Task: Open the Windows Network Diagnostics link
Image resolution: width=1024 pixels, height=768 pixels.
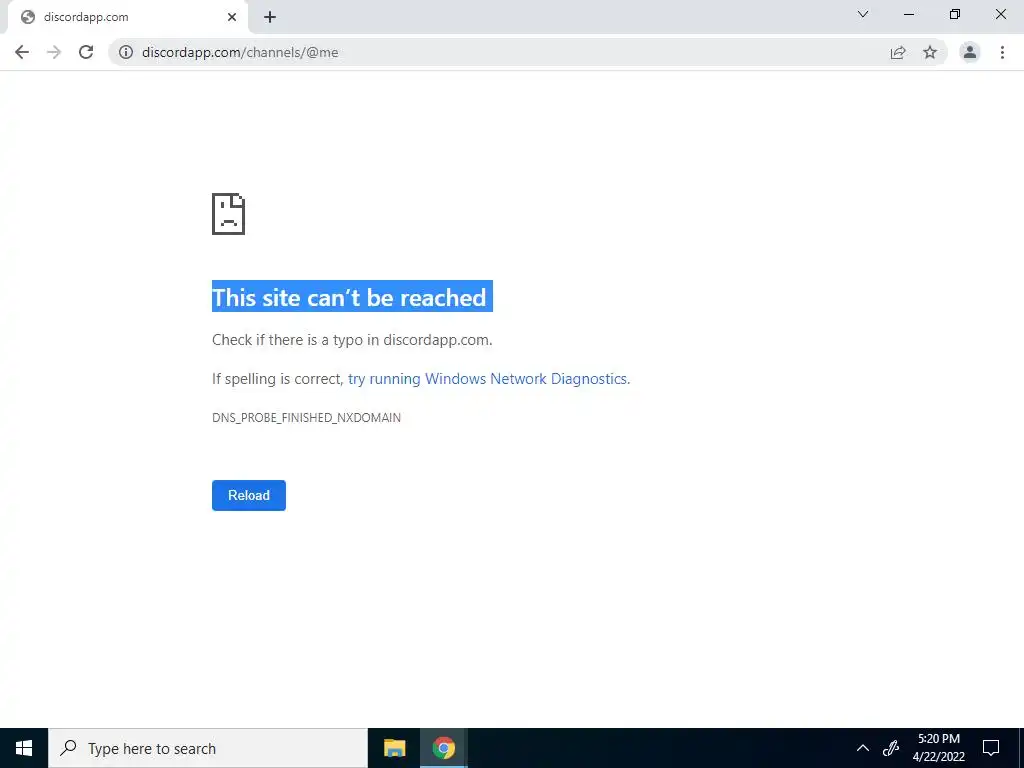Action: [x=488, y=379]
